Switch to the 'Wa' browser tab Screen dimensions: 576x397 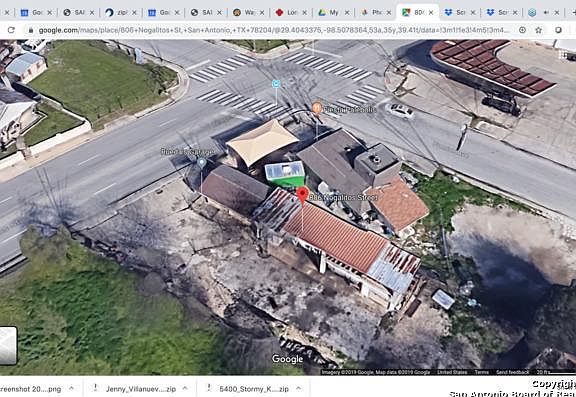pyautogui.click(x=249, y=12)
